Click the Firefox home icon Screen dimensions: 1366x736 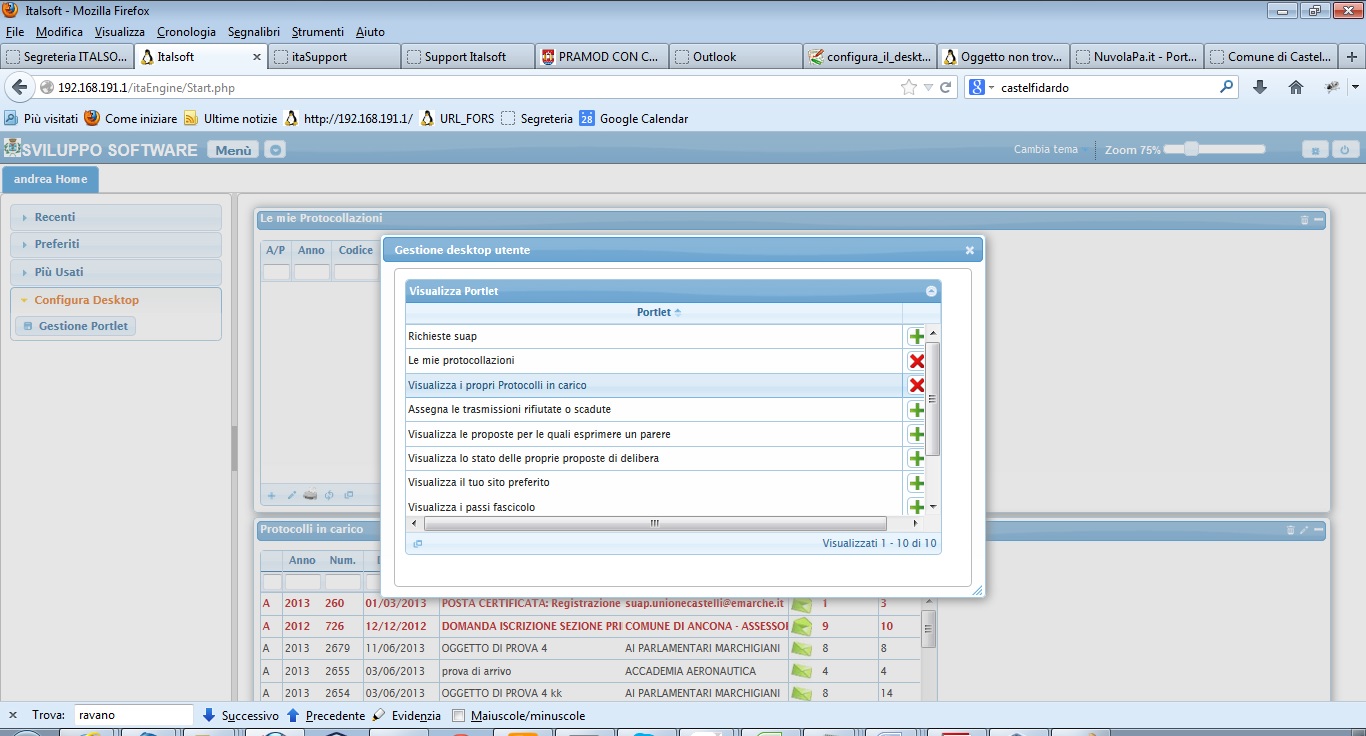1296,87
